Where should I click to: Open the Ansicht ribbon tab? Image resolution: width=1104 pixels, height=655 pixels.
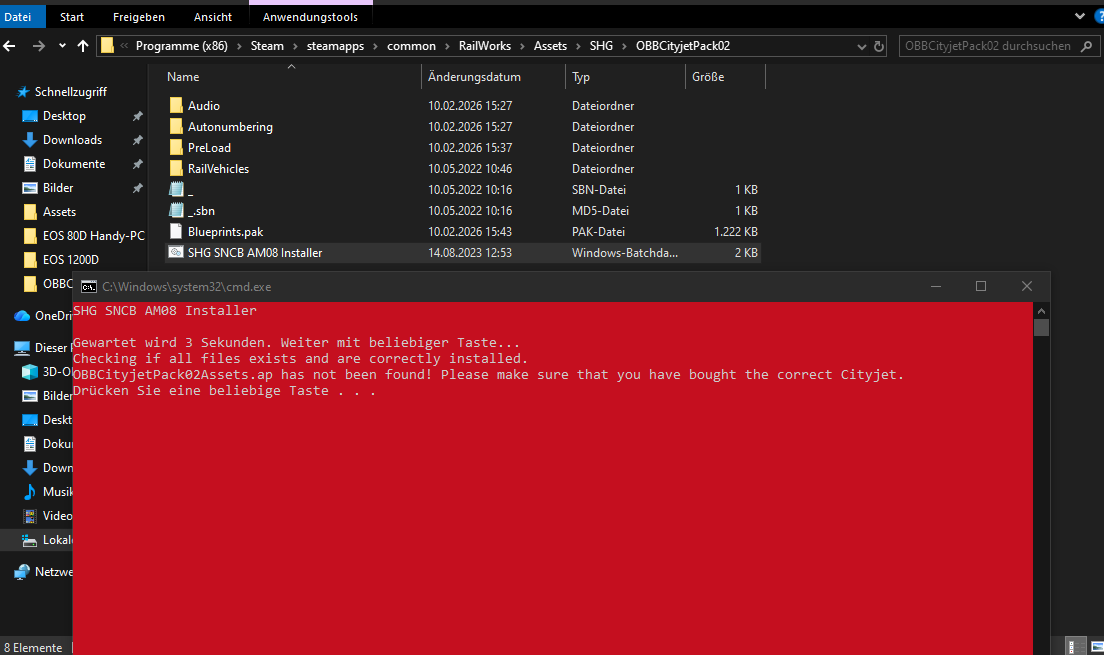[213, 17]
